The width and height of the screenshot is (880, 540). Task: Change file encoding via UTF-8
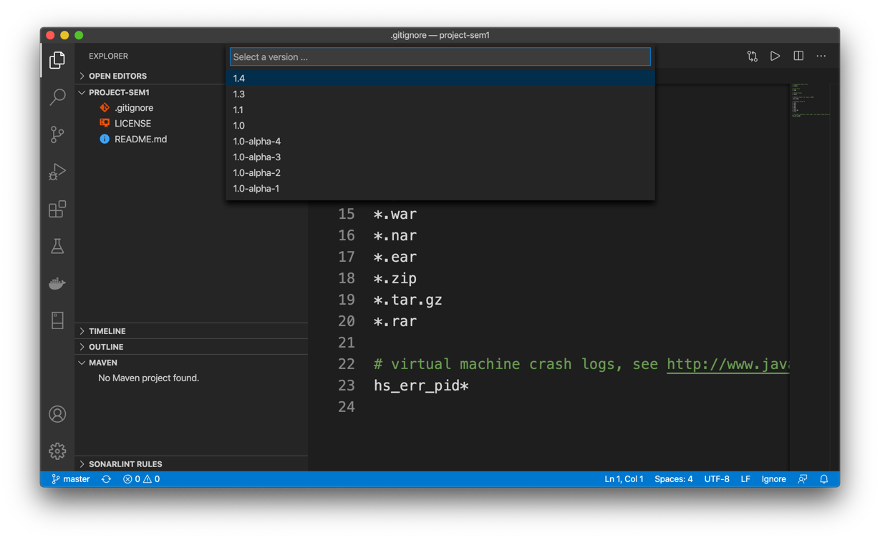point(717,479)
